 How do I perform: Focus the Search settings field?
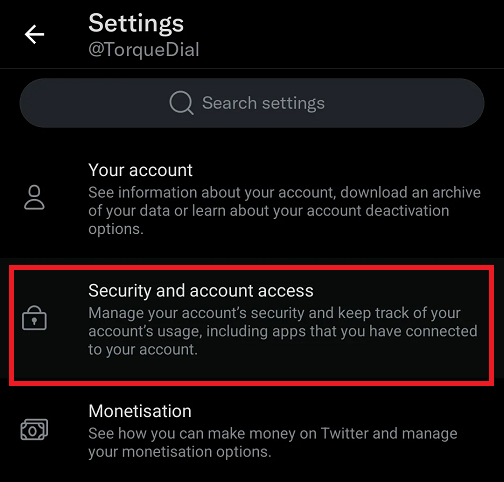[x=252, y=103]
